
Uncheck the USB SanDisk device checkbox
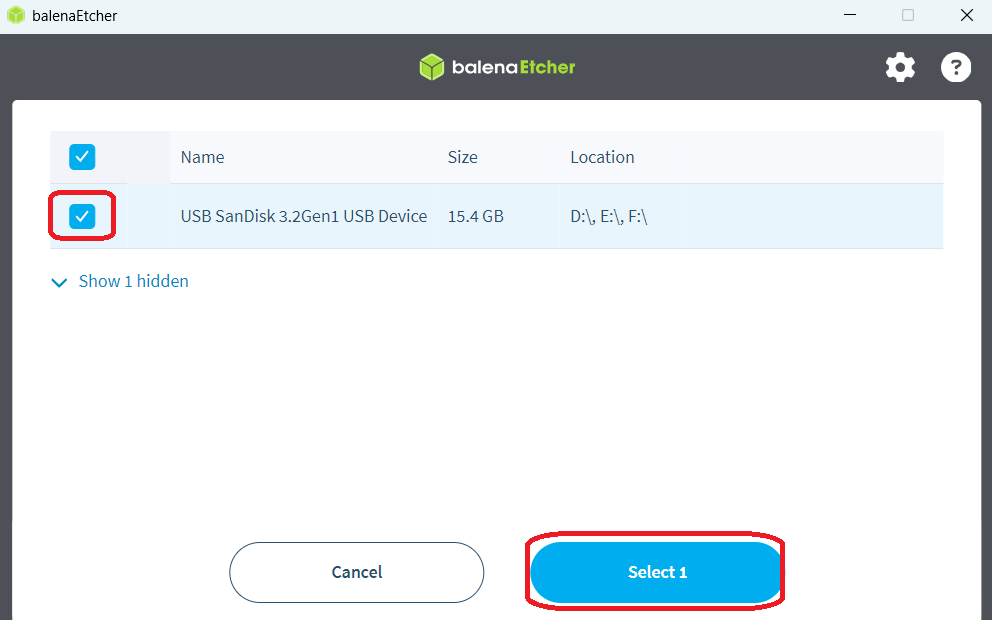coord(82,216)
